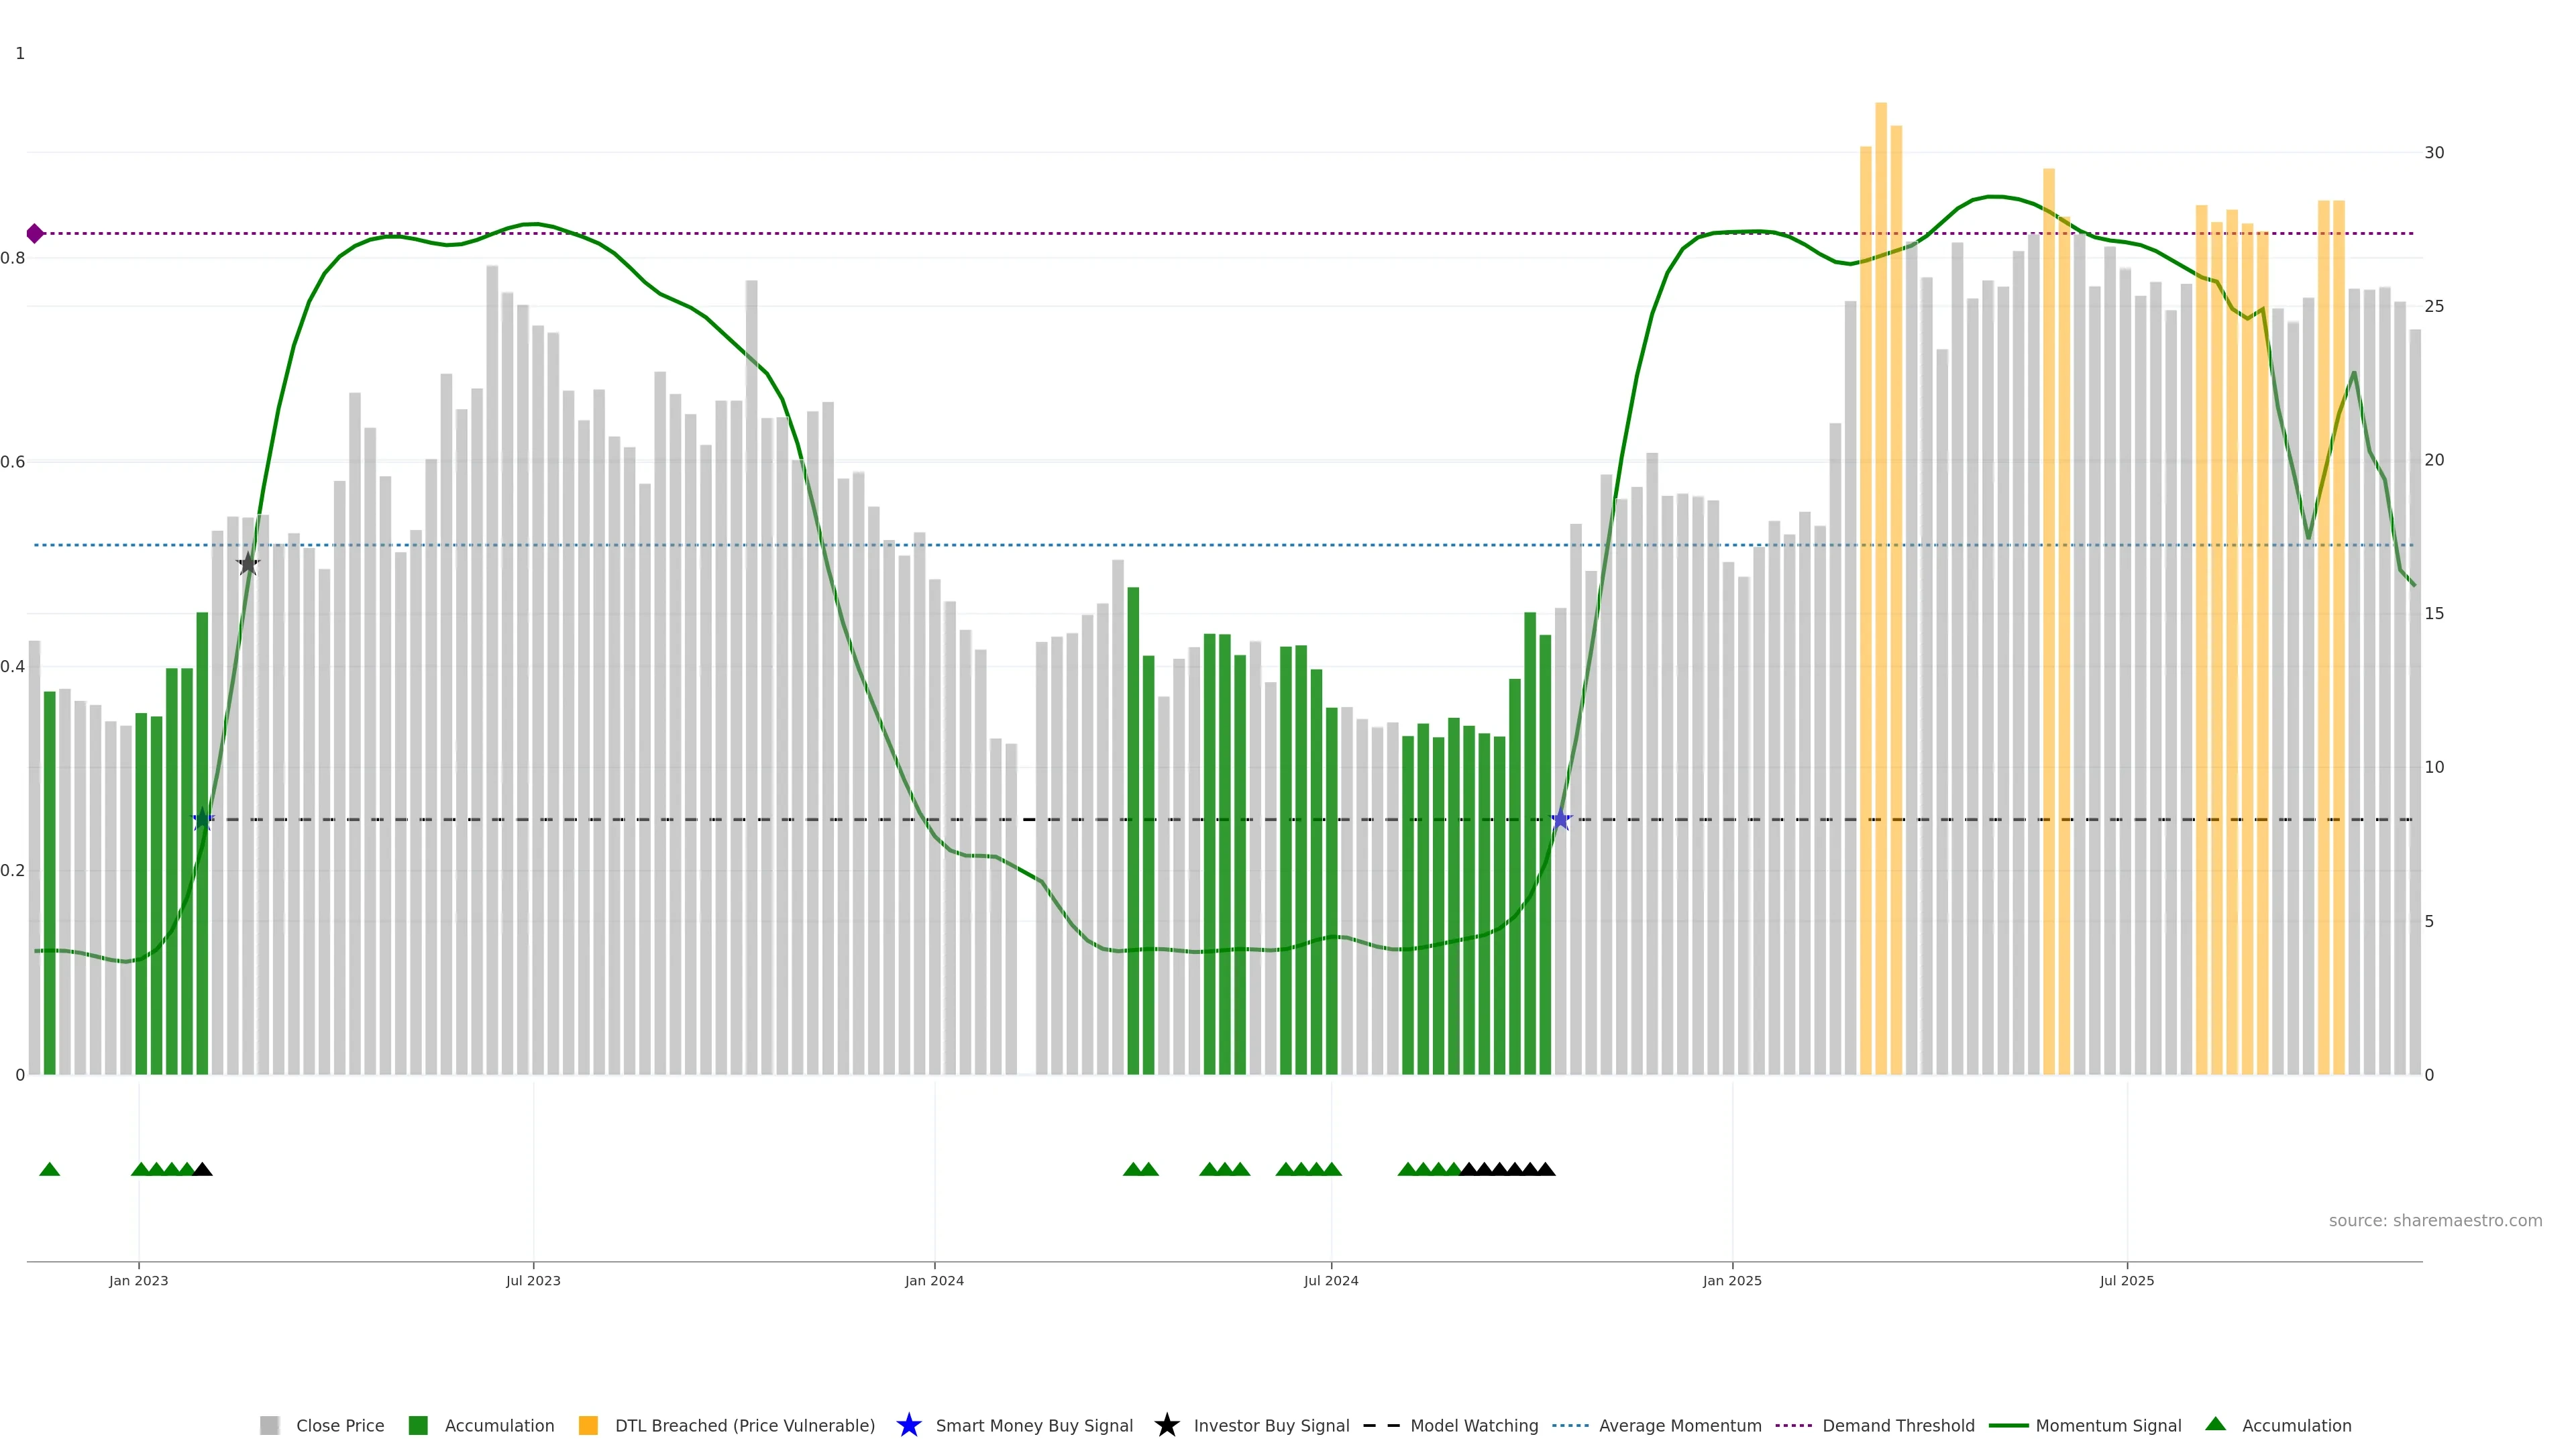
Task: Click the black star marker on the chart
Action: [248, 564]
